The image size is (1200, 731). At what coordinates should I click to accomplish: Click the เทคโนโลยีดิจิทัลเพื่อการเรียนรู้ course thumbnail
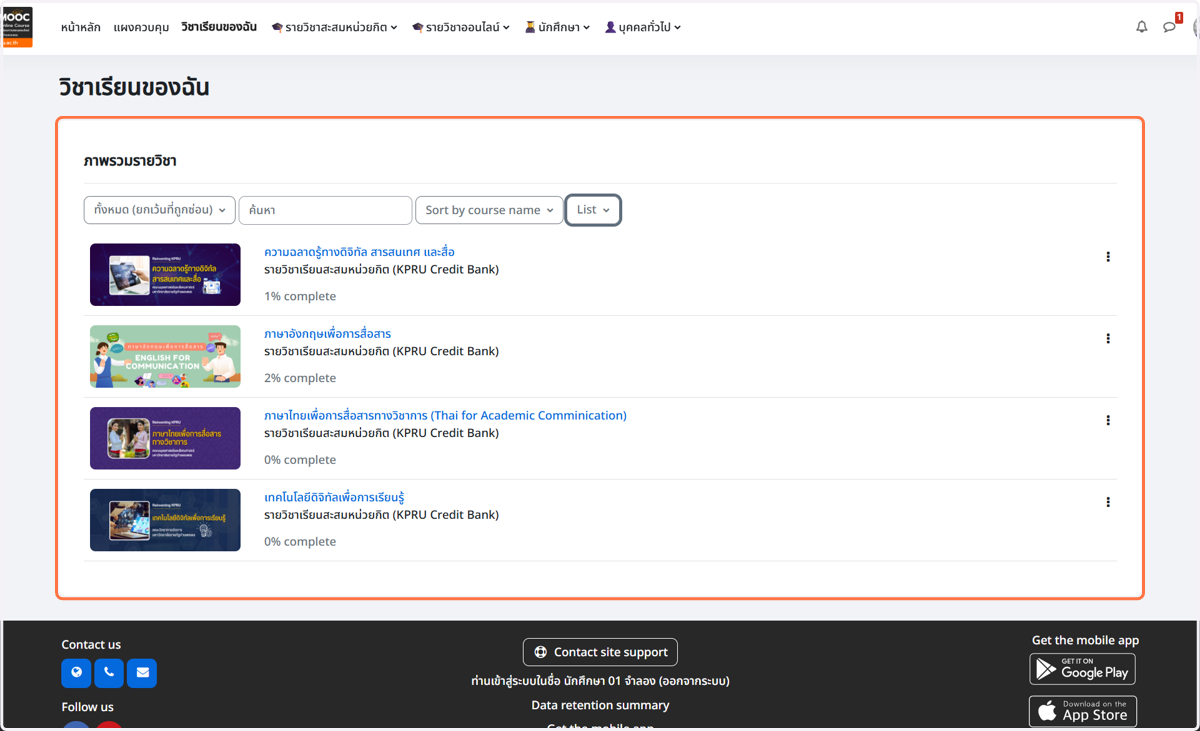[165, 520]
